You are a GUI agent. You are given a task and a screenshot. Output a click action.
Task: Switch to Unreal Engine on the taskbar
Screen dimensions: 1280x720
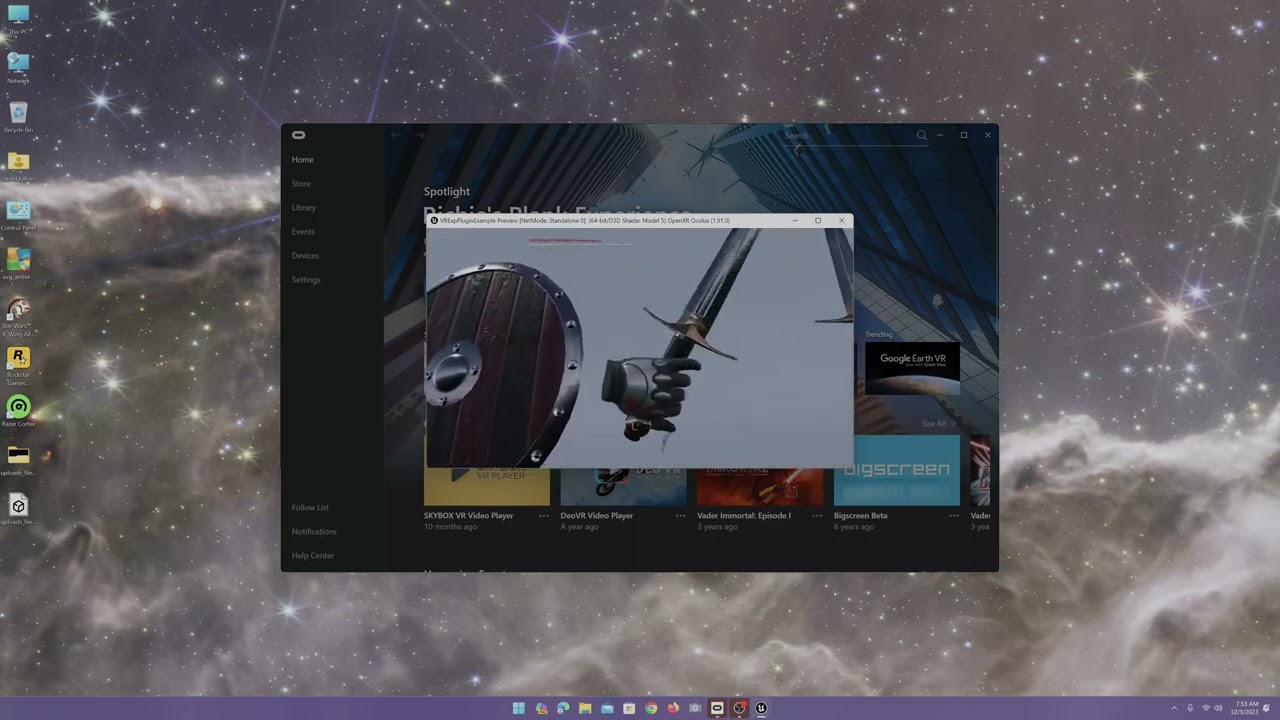click(x=761, y=708)
